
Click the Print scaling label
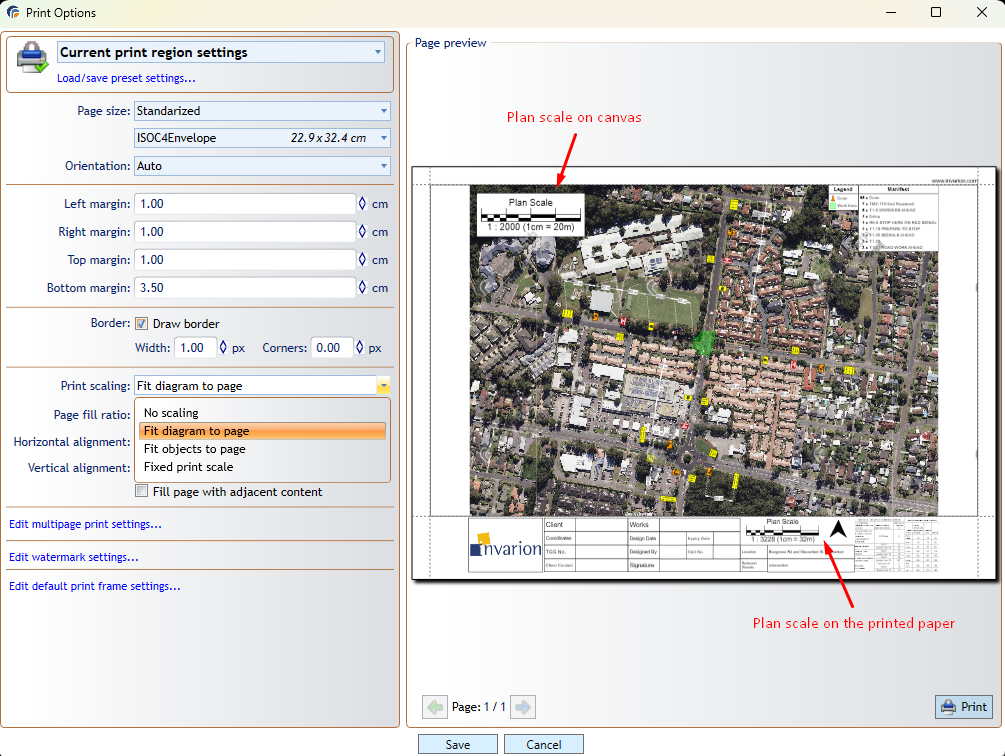pyautogui.click(x=95, y=386)
